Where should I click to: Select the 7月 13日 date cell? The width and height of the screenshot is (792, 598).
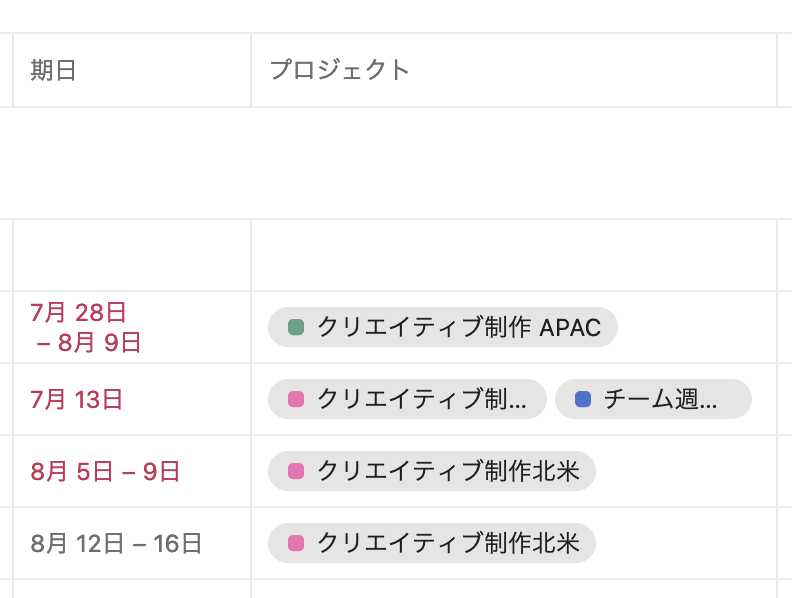coord(77,400)
